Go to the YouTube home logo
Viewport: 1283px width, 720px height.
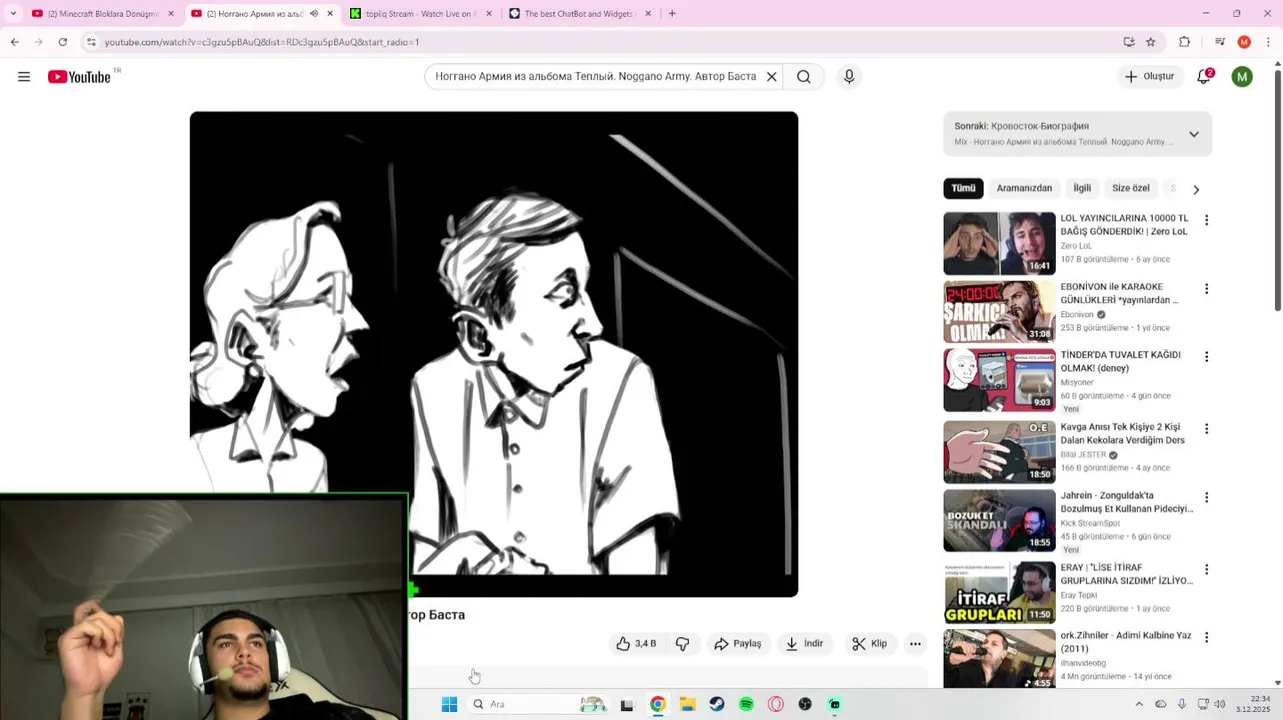(x=80, y=77)
